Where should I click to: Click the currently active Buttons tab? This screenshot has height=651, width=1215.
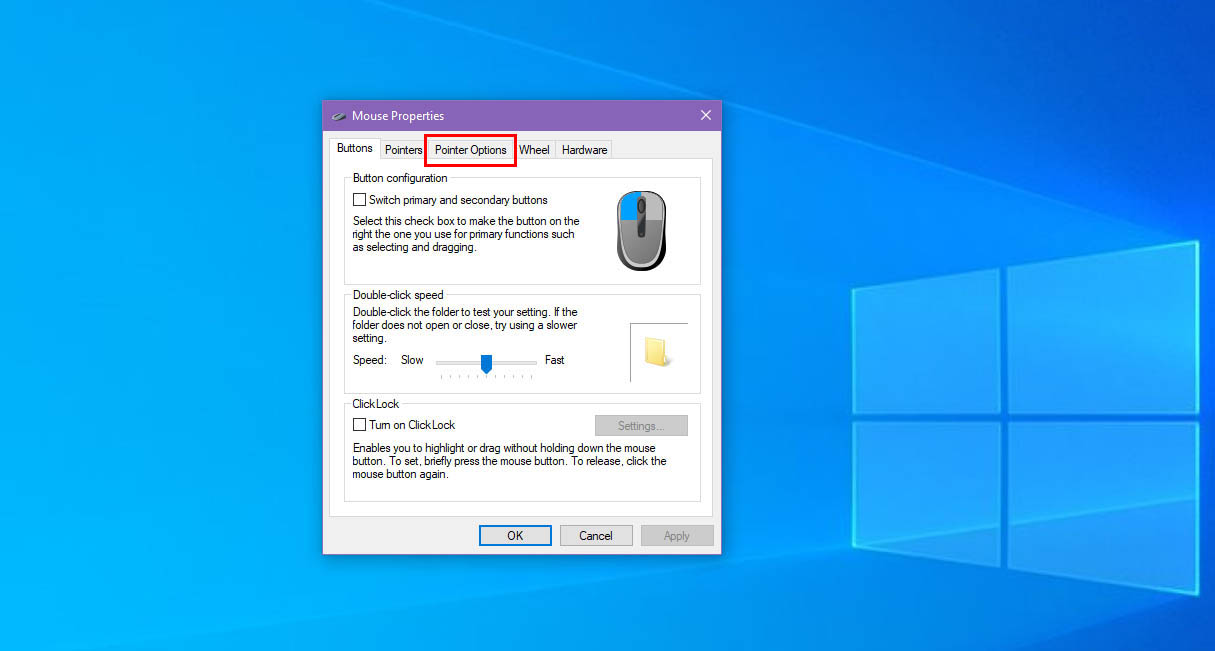tap(355, 147)
